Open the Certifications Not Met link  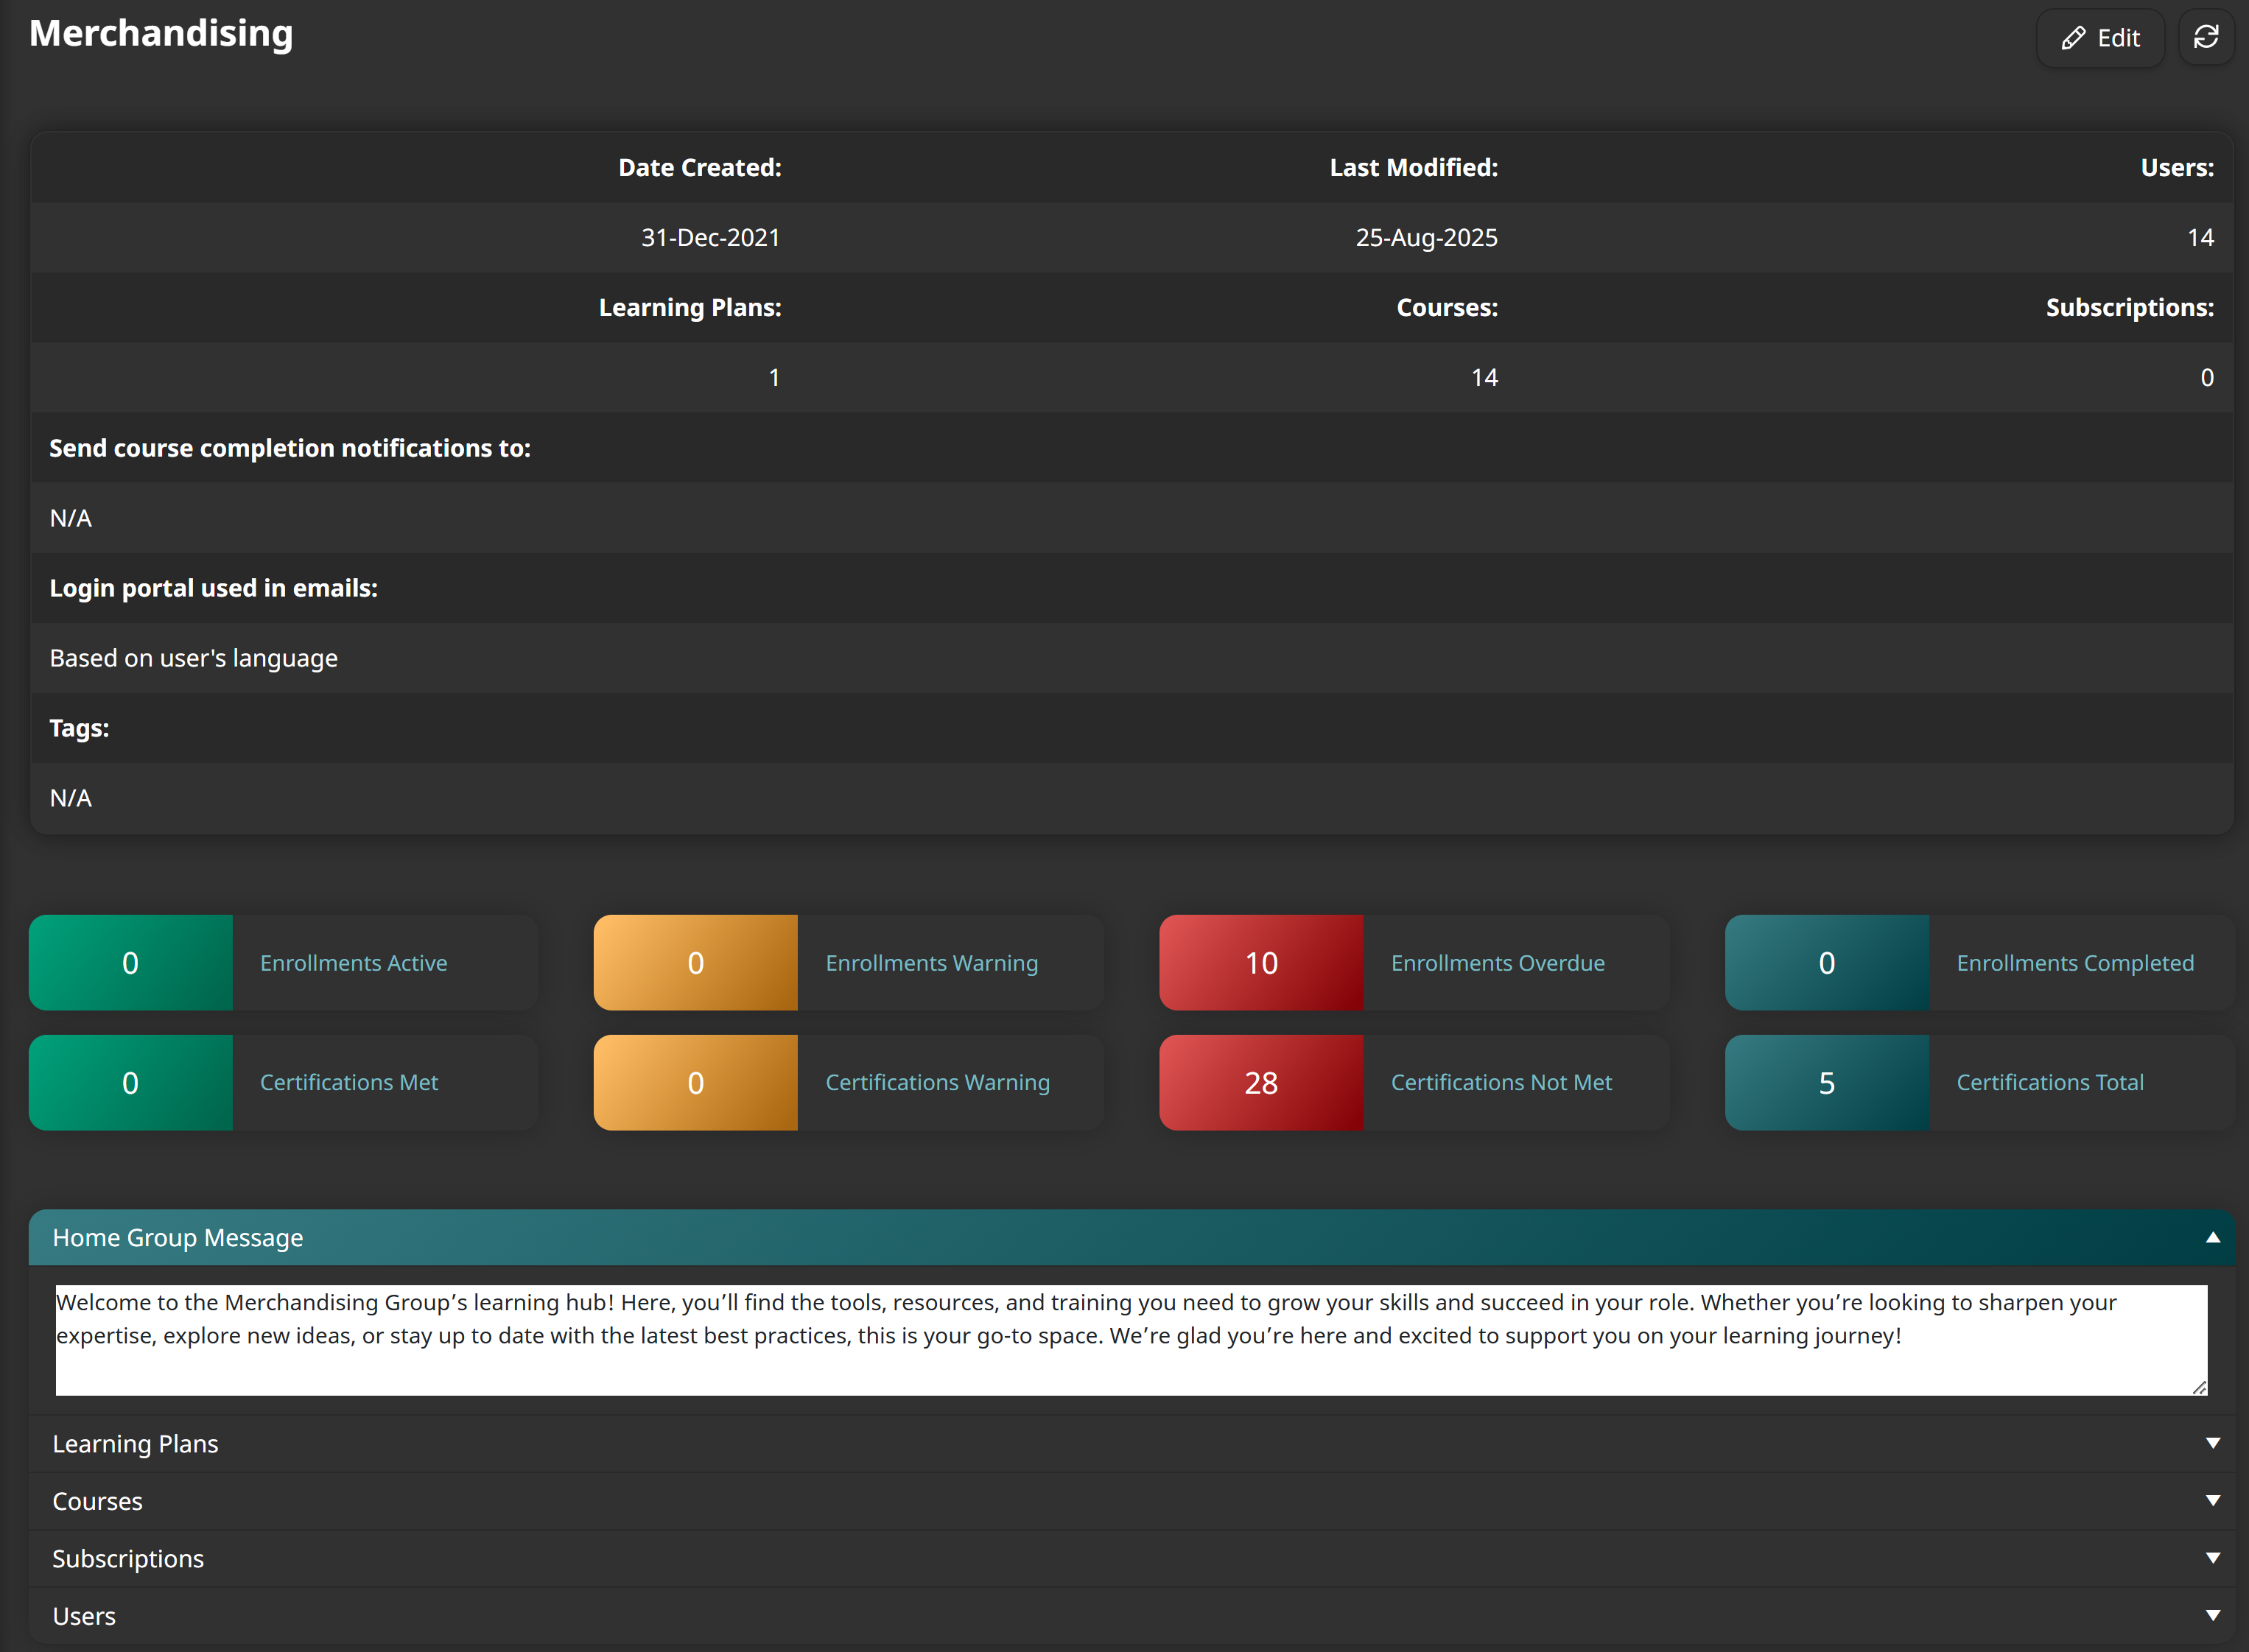1501,1082
